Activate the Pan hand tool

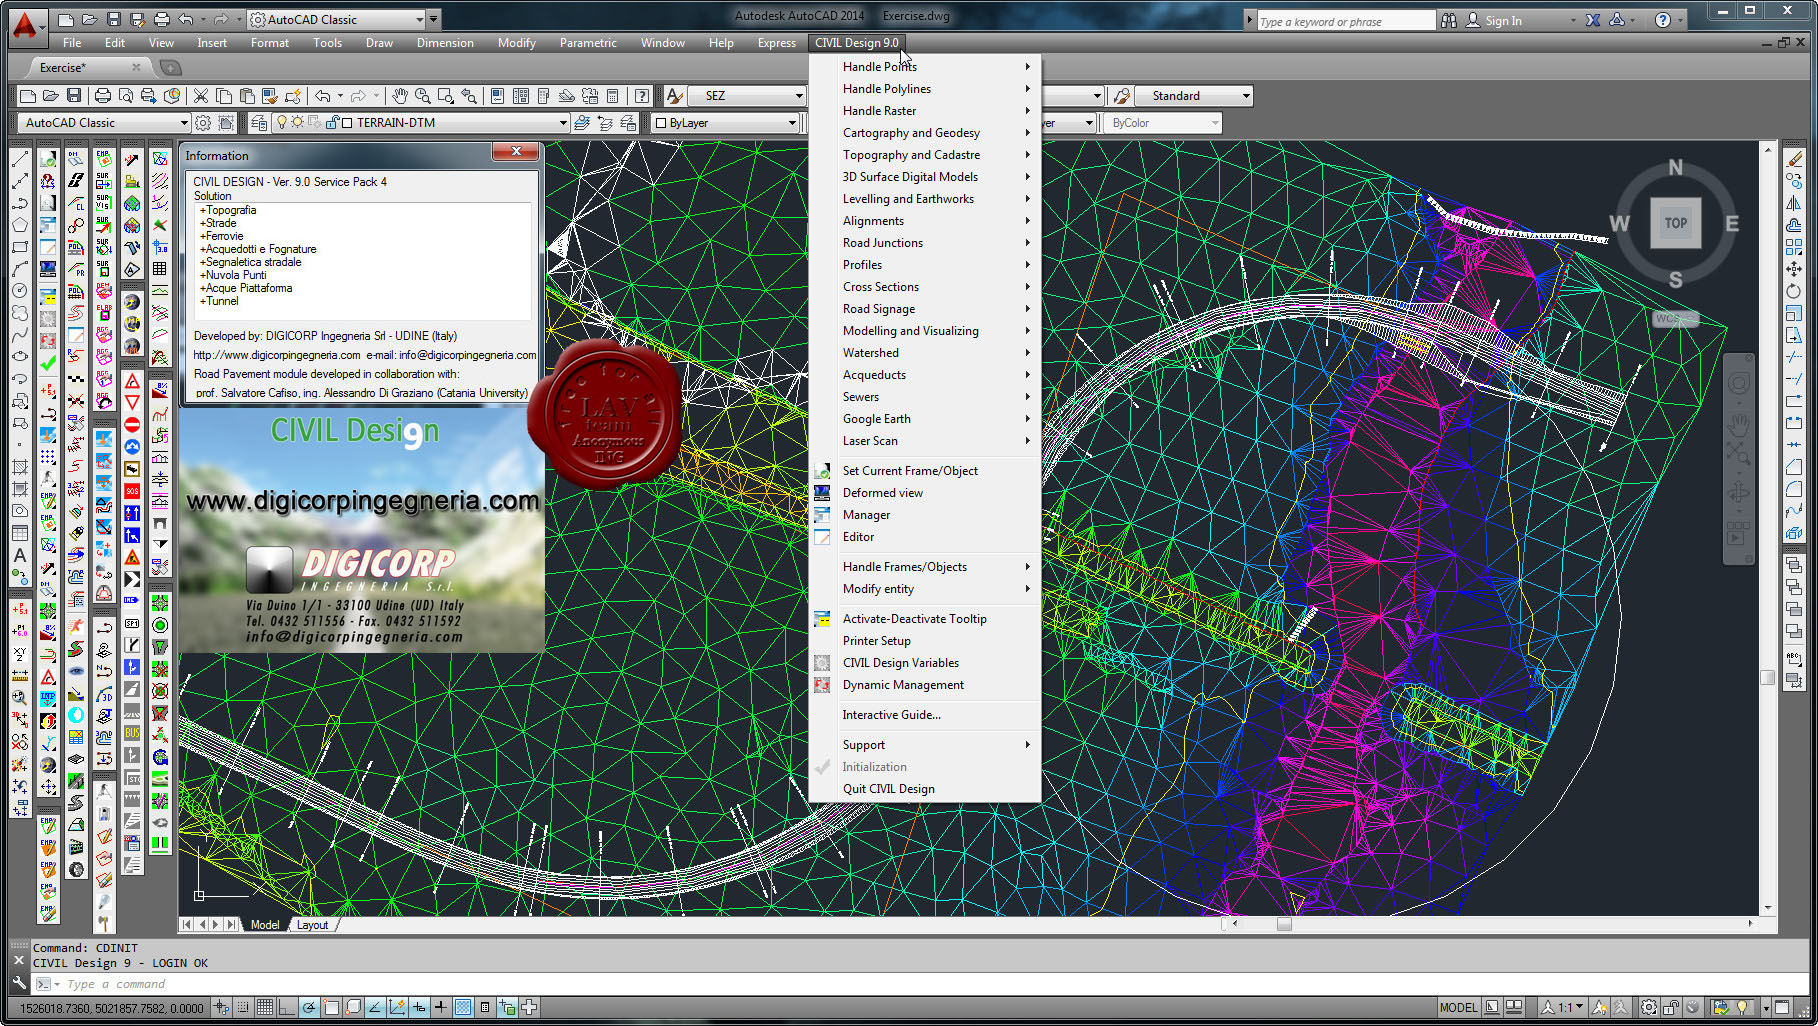point(400,96)
